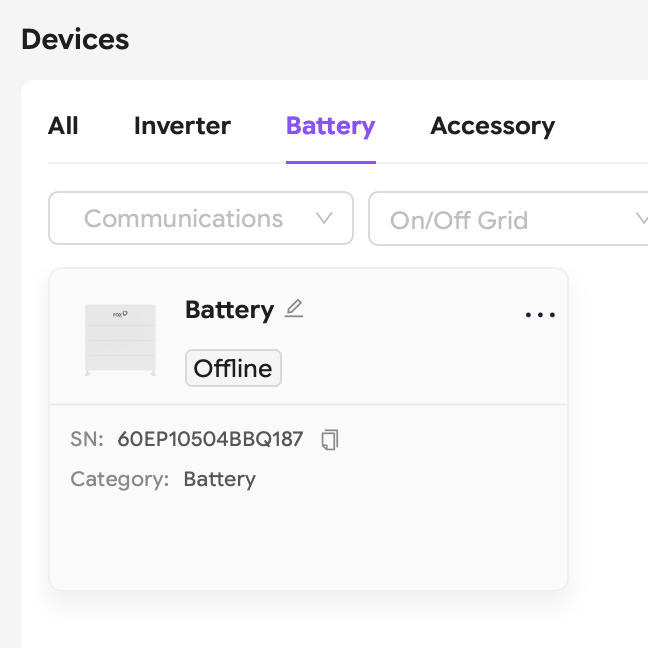This screenshot has height=648, width=648.
Task: Click the Devices page heading
Action: pos(75,40)
